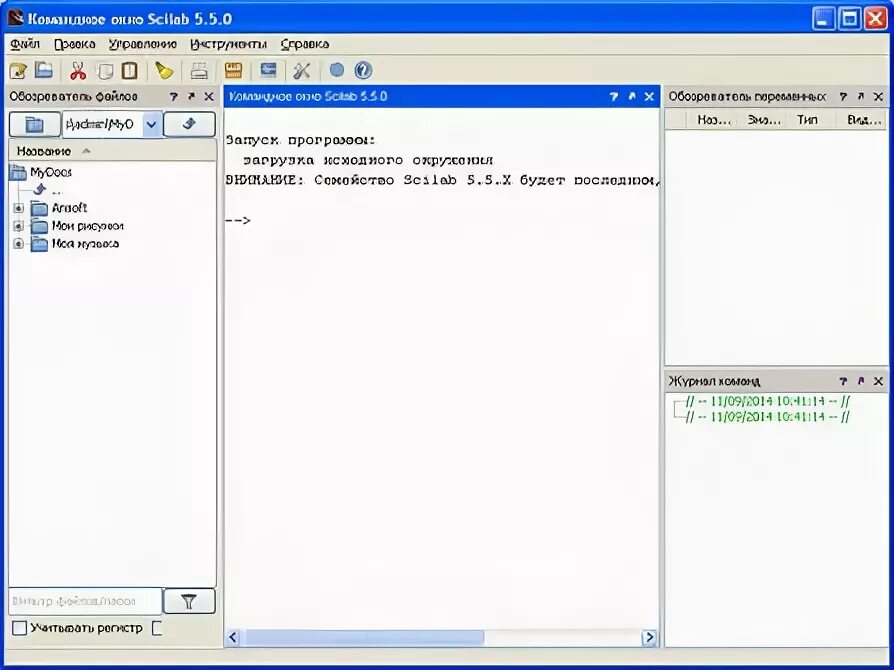Open the Инструменты menu
The width and height of the screenshot is (894, 670).
(229, 44)
